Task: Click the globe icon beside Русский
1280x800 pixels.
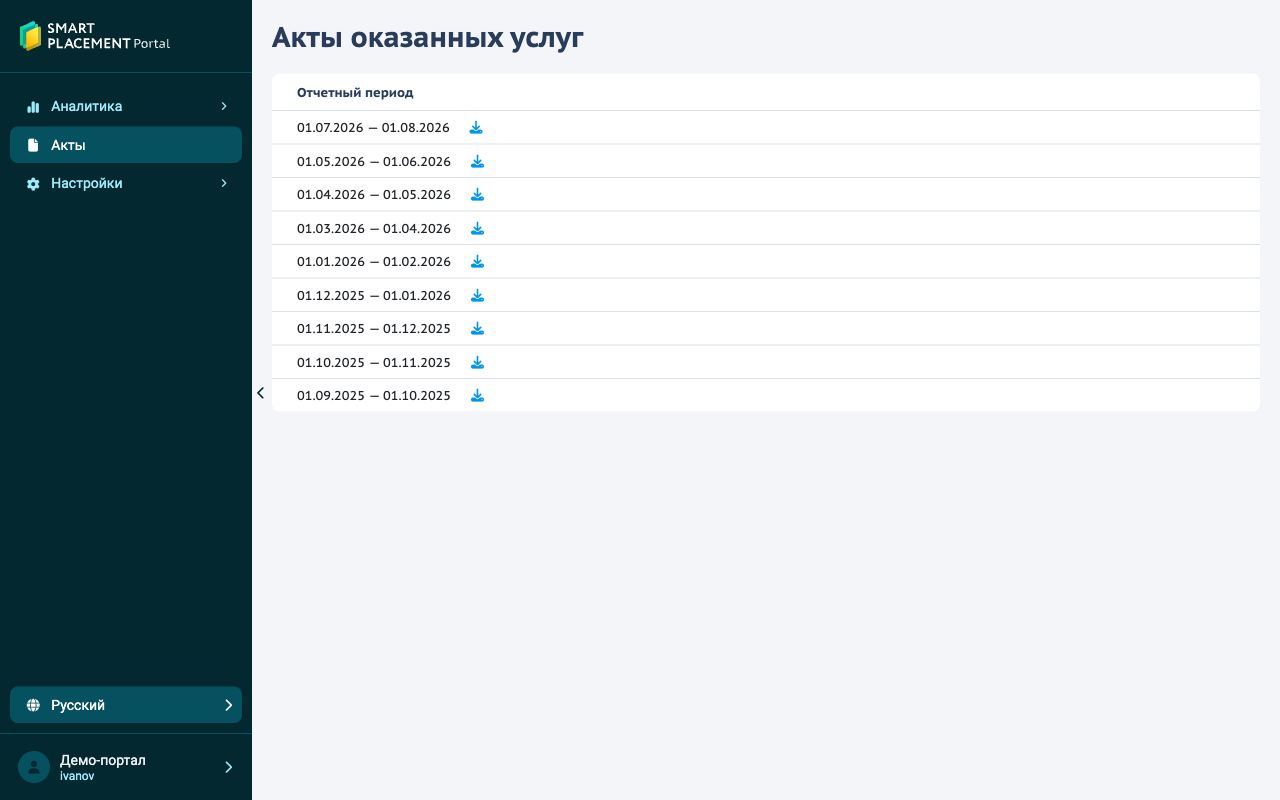Action: [33, 705]
